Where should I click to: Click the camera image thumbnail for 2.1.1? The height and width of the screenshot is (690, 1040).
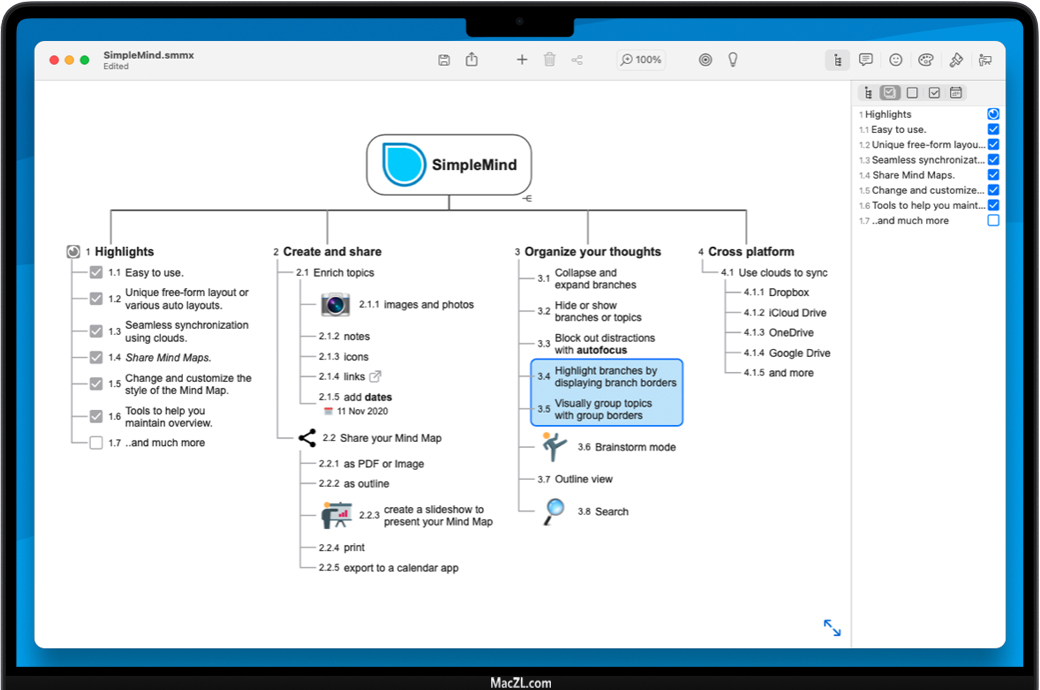(334, 305)
